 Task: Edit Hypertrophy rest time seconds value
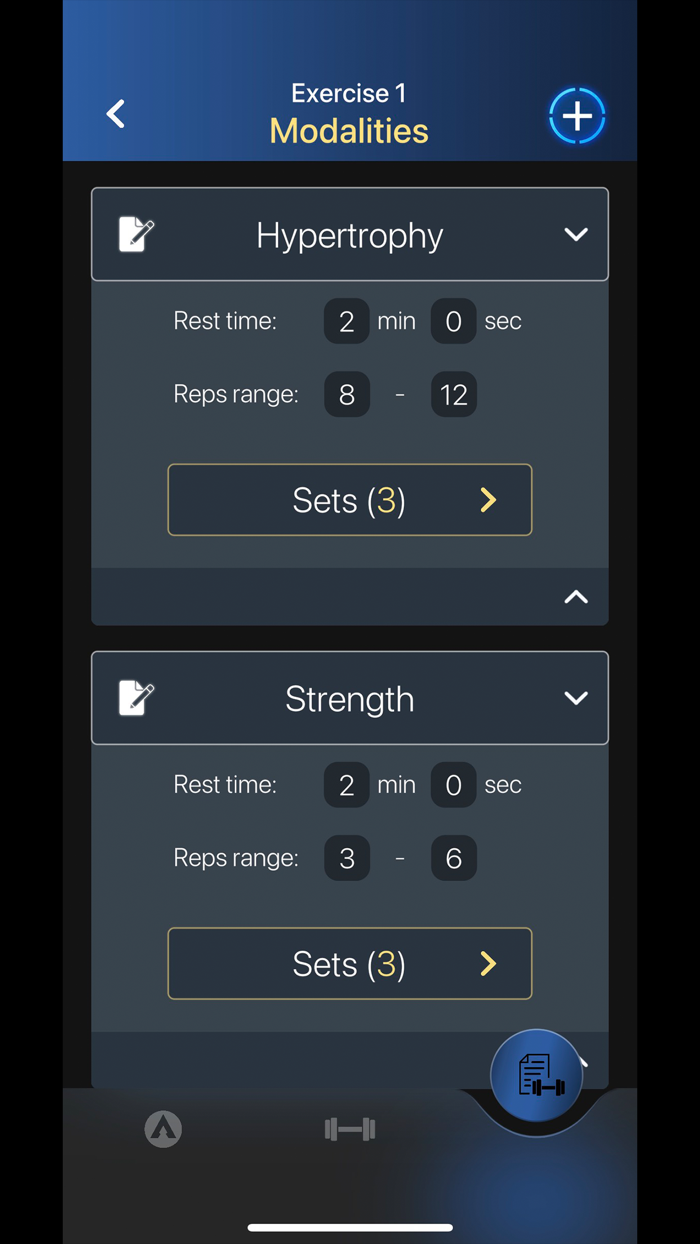(x=453, y=321)
